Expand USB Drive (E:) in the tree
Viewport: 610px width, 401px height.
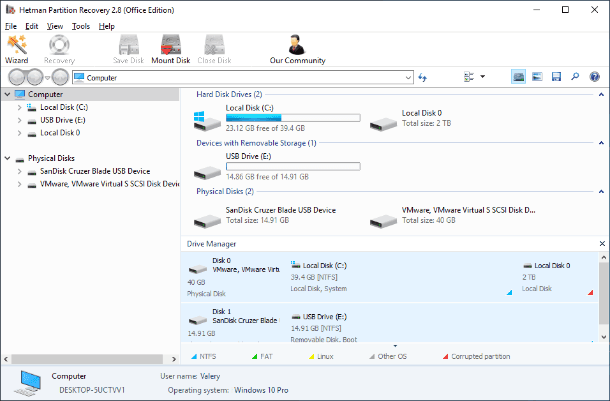pos(19,120)
